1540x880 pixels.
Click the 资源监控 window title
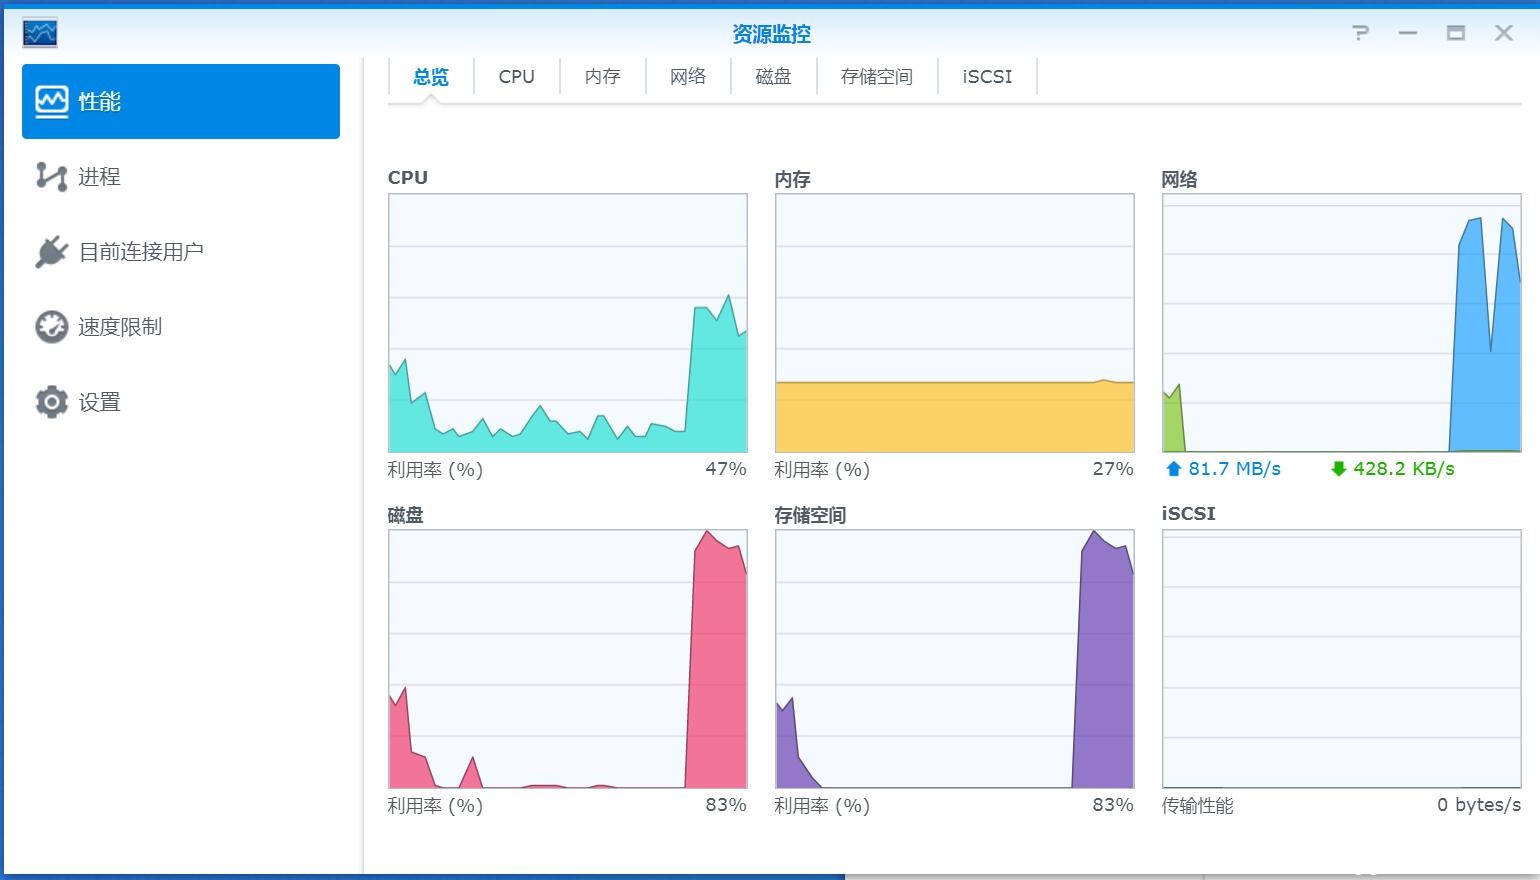point(771,34)
